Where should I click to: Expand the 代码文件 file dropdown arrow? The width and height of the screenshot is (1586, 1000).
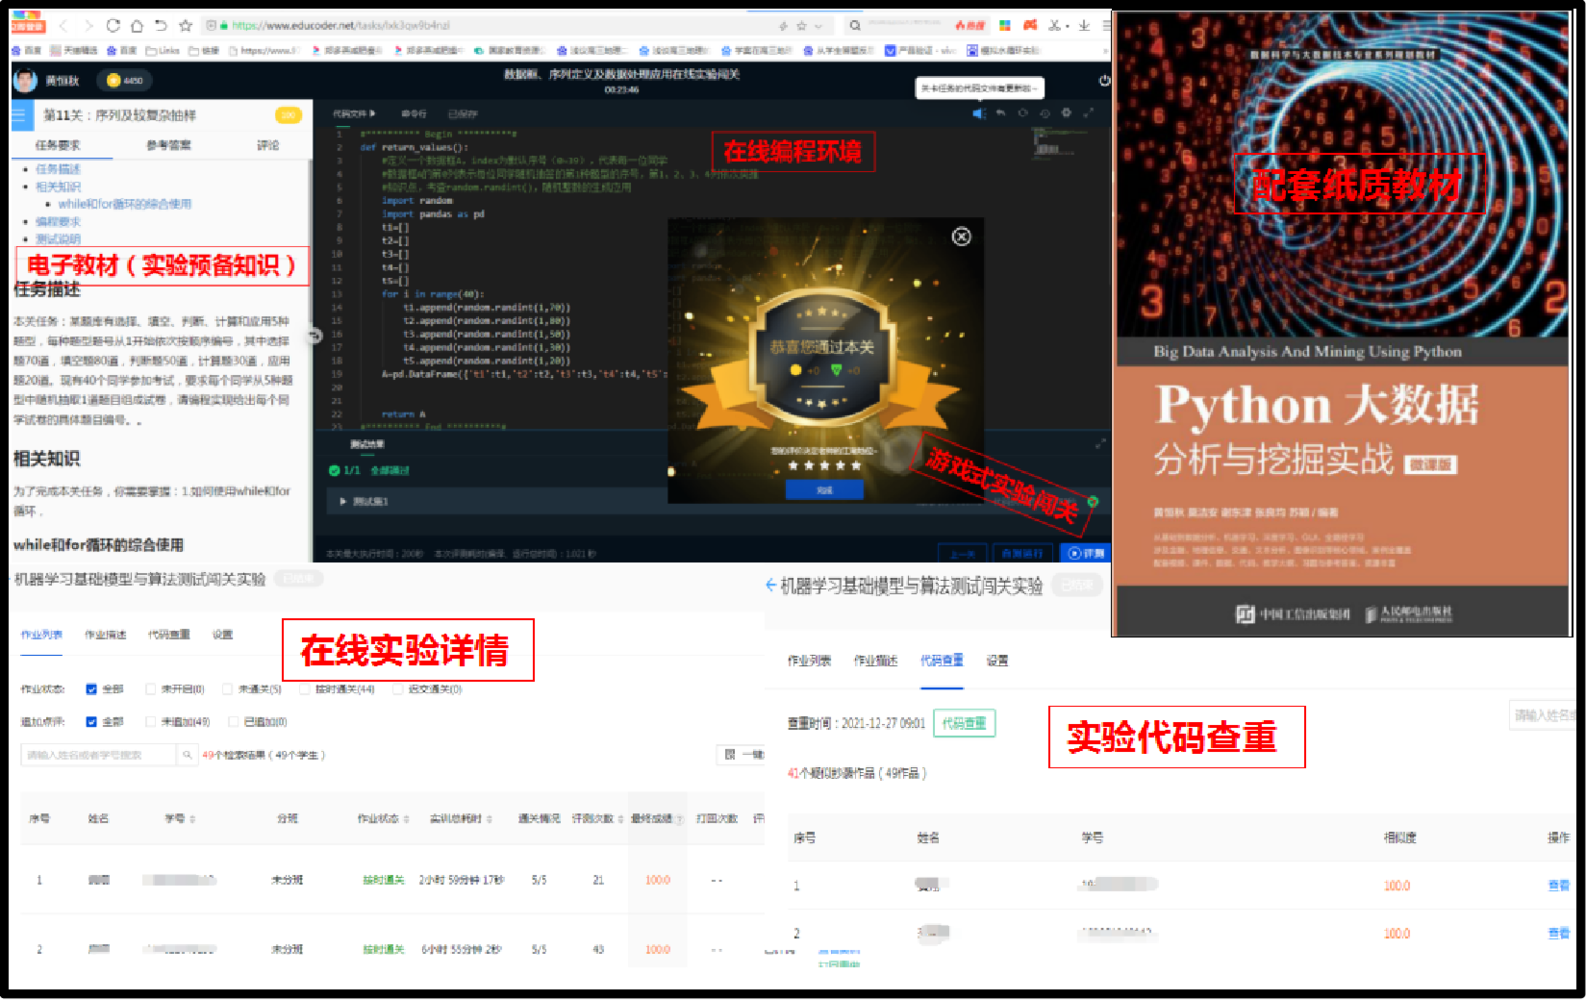[x=373, y=114]
